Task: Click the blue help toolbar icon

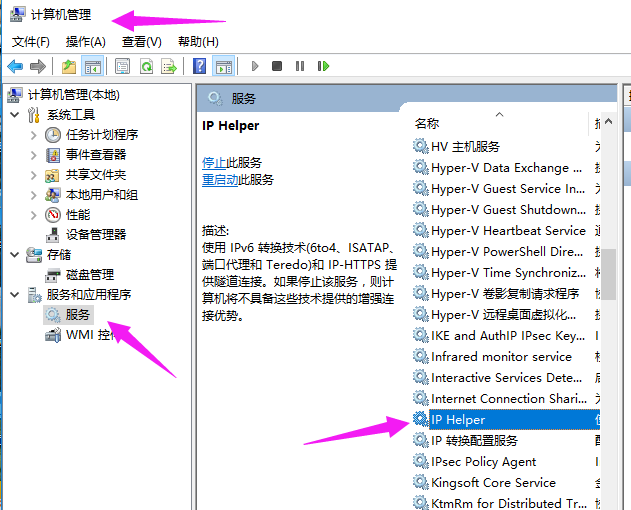Action: point(200,66)
